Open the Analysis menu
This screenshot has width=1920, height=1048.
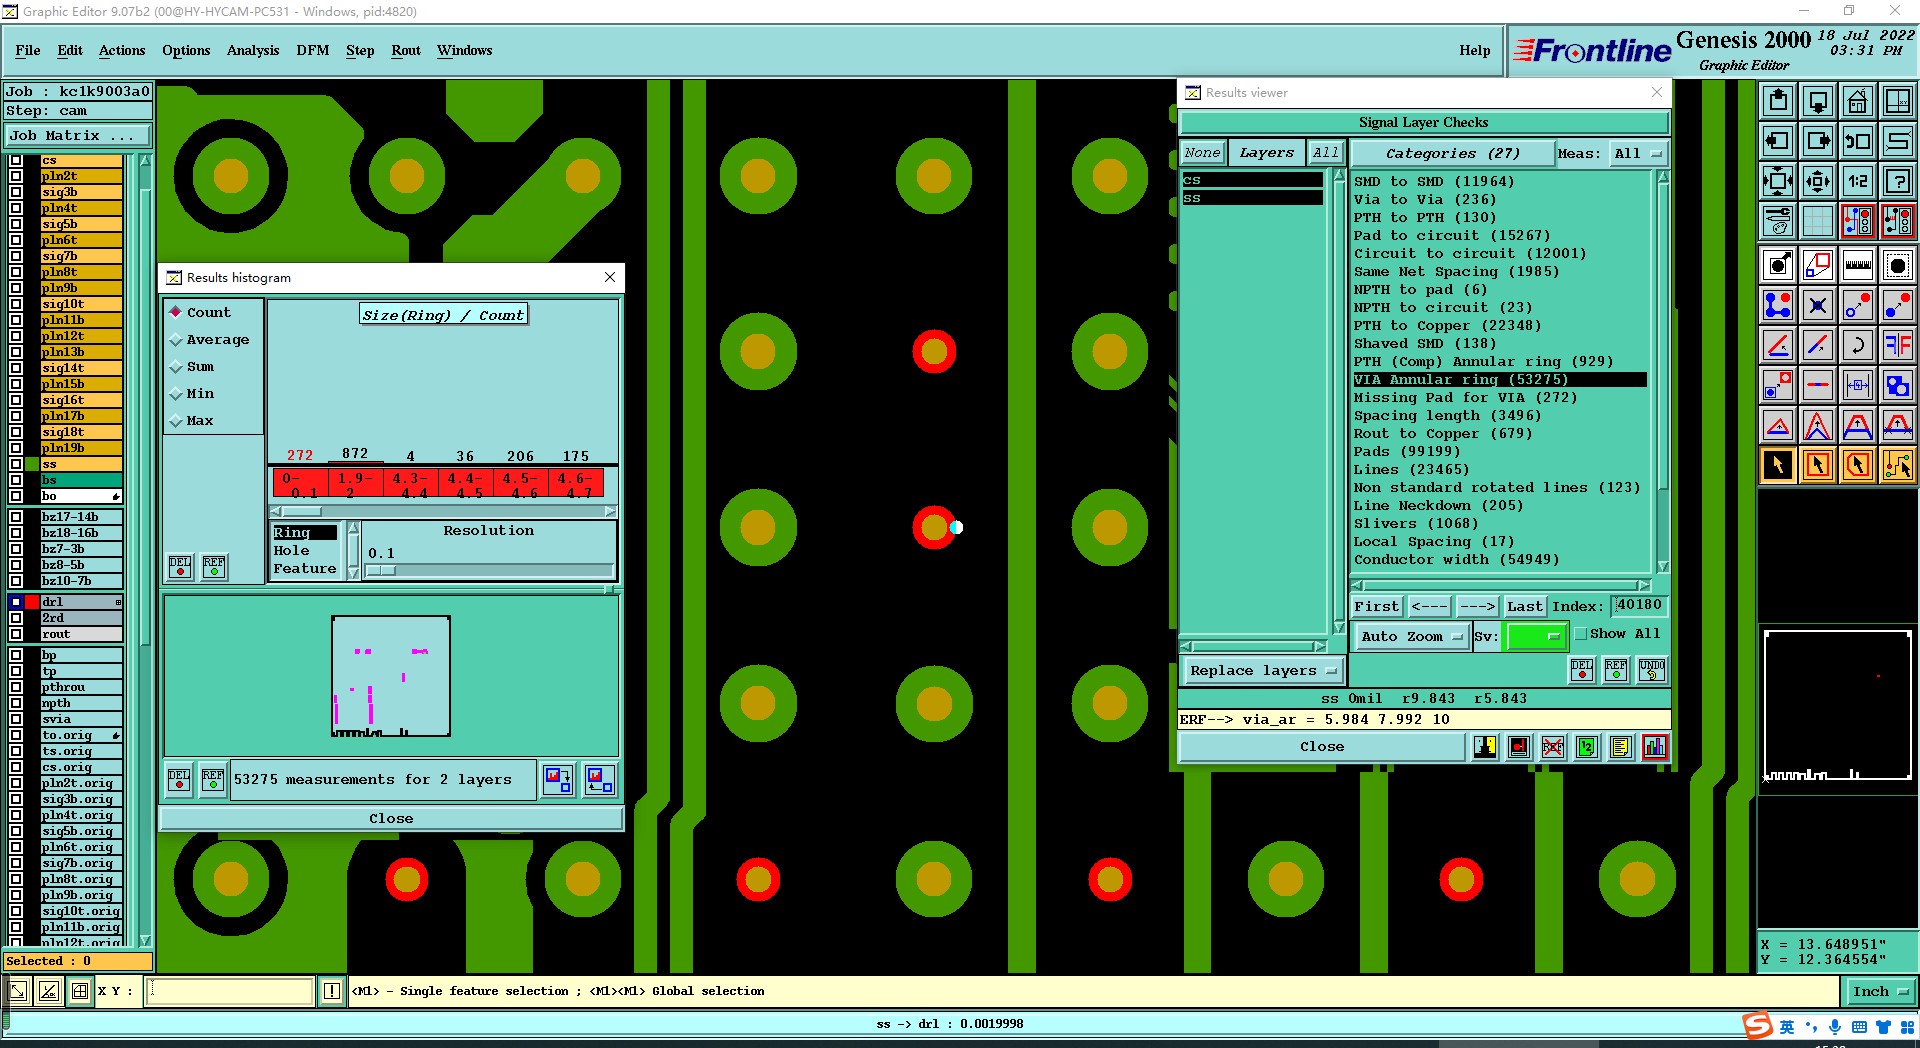point(252,50)
